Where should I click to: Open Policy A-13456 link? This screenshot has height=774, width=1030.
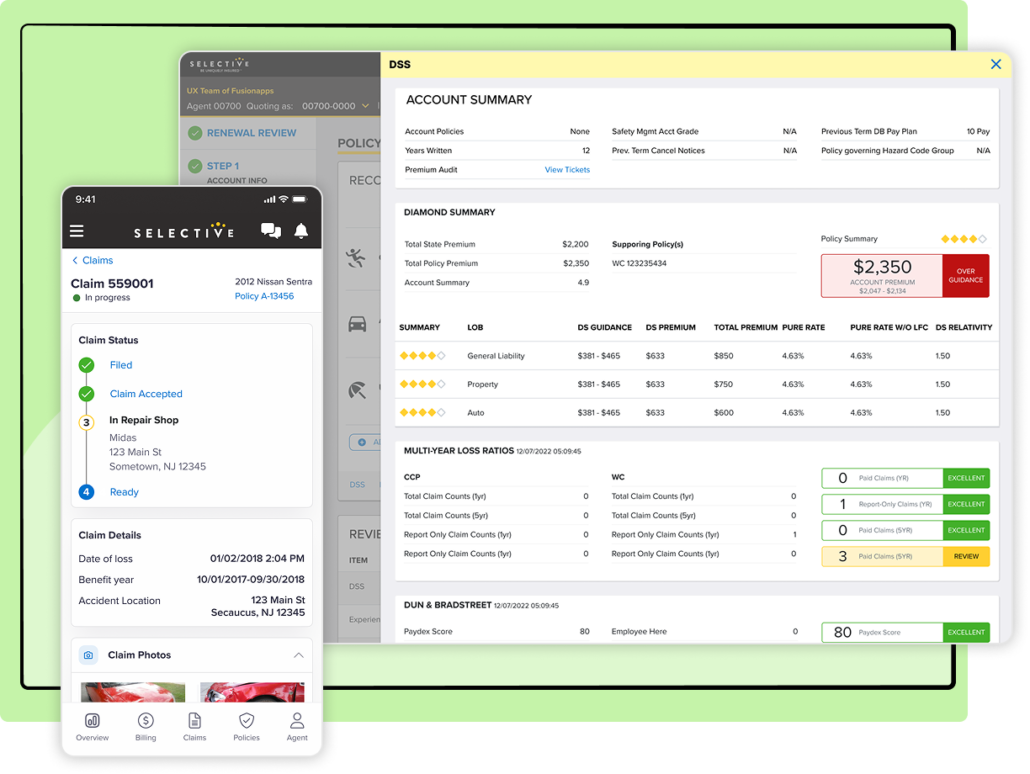click(264, 296)
